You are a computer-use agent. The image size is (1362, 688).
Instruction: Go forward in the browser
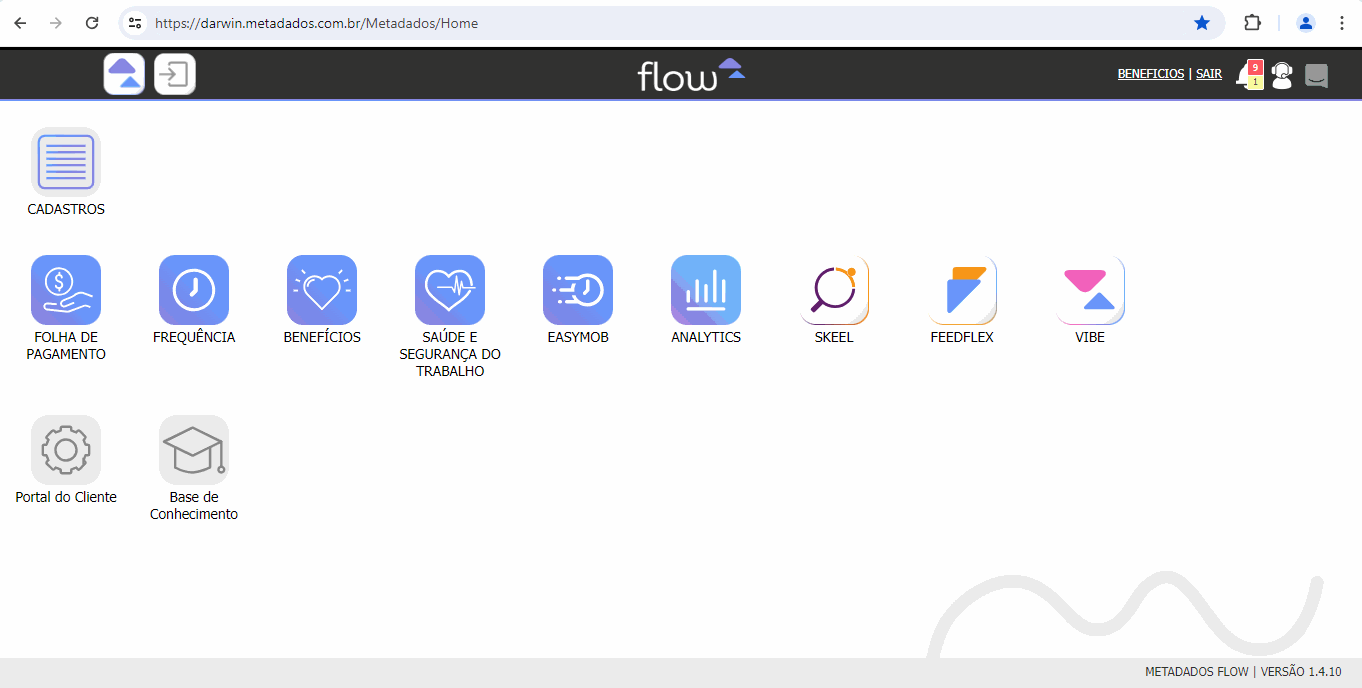click(x=56, y=23)
